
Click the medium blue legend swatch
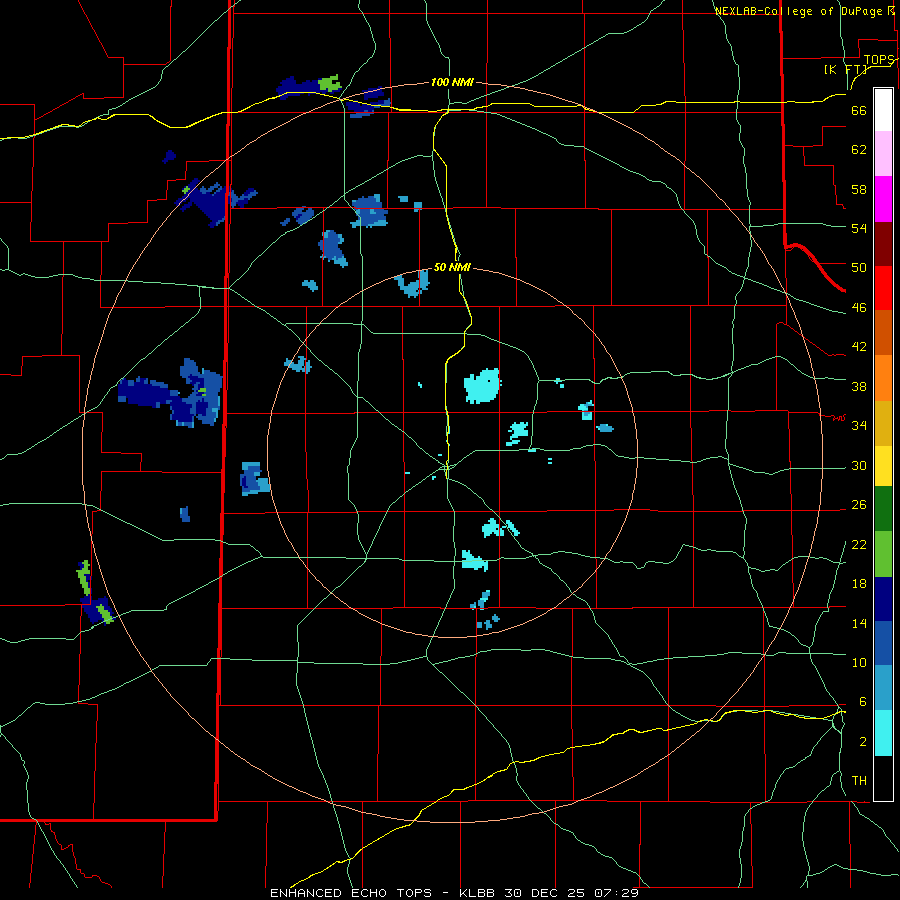(x=883, y=643)
